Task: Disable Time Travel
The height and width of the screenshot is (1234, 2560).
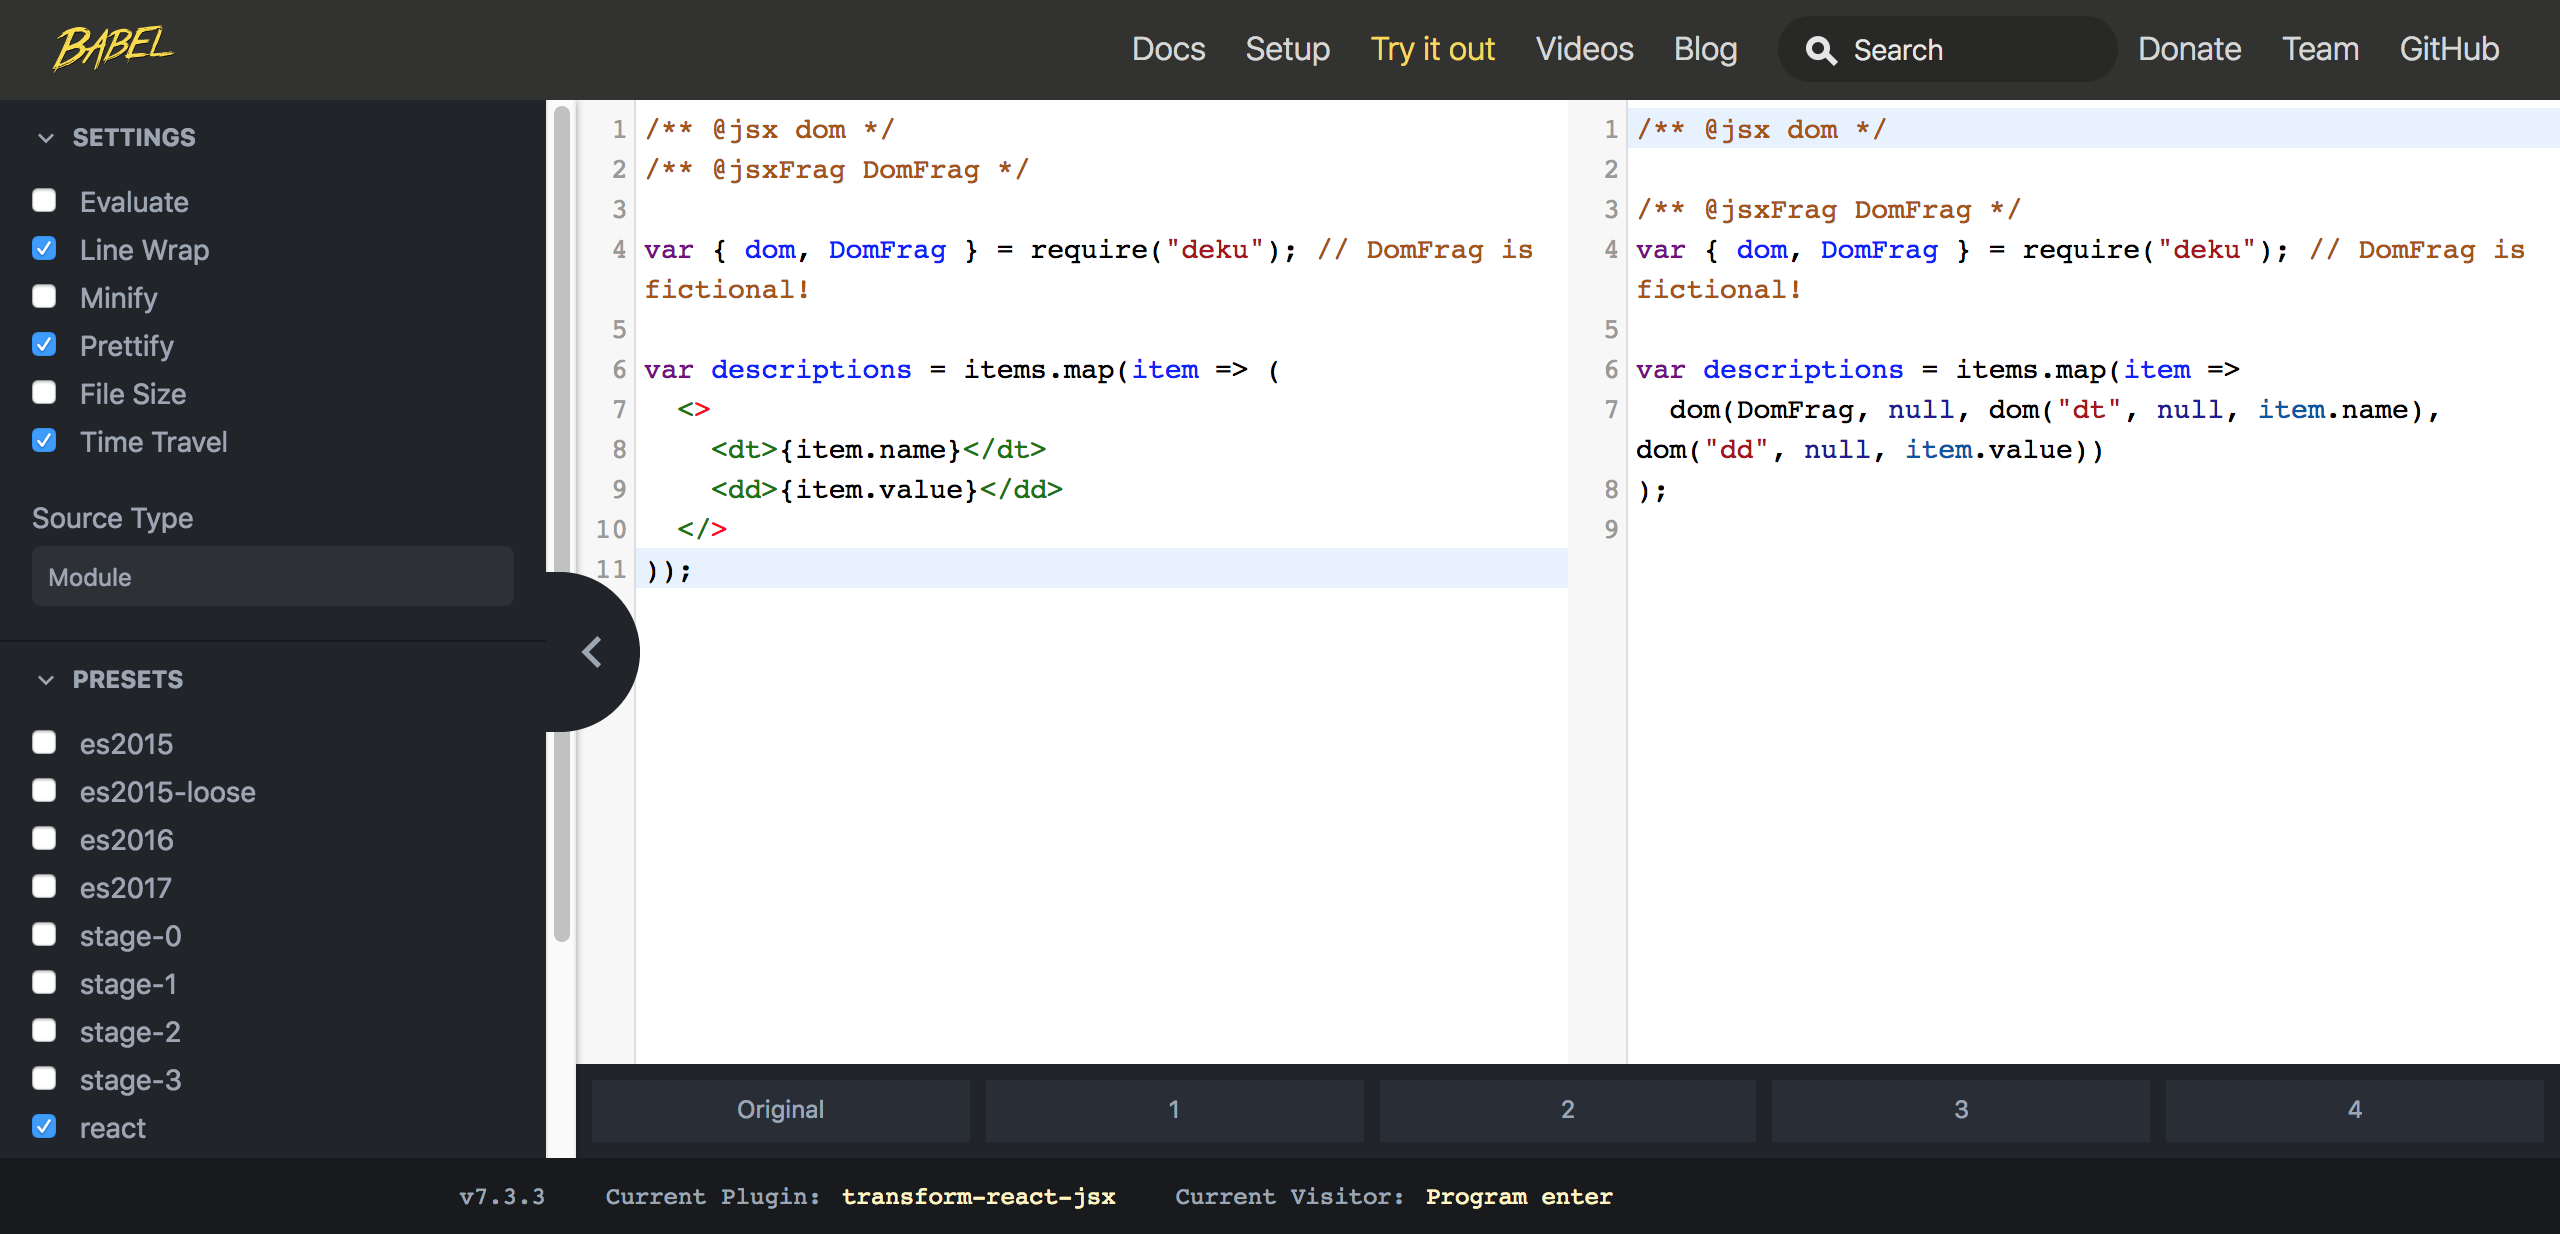Action: [x=44, y=440]
